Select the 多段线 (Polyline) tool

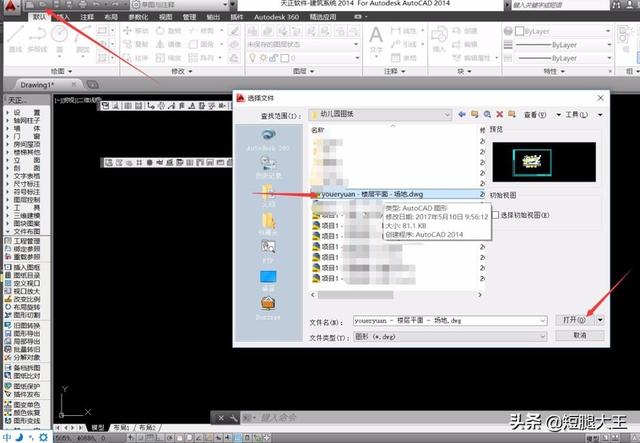click(37, 39)
